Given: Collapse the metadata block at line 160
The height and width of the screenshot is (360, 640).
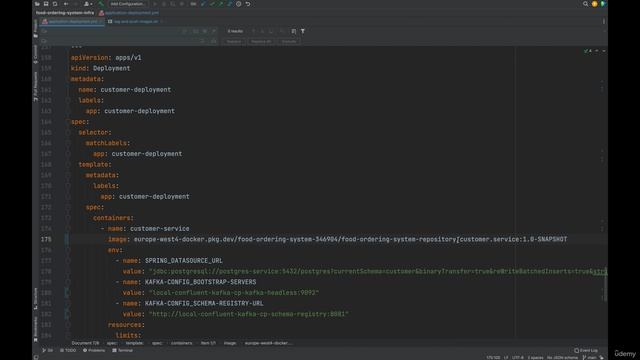Looking at the screenshot, I should 68,79.
